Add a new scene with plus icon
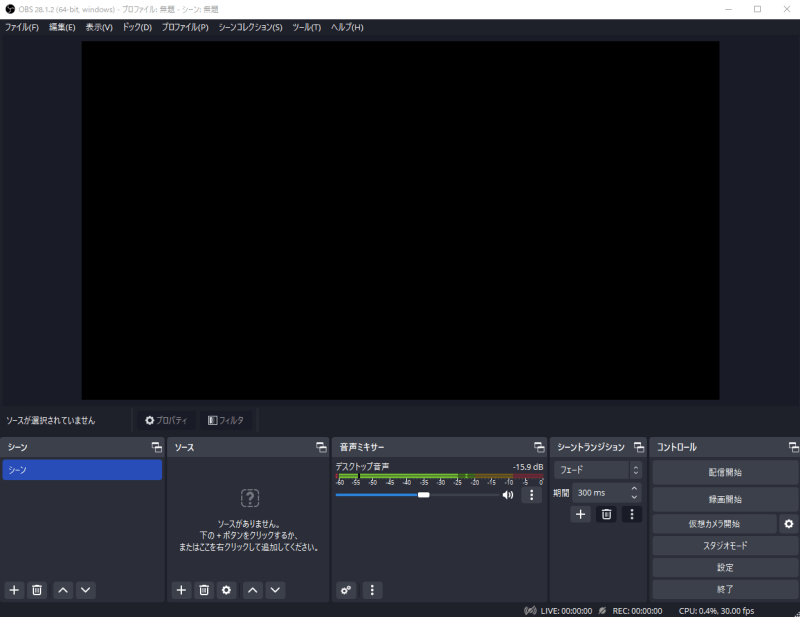800x617 pixels. pyautogui.click(x=14, y=590)
